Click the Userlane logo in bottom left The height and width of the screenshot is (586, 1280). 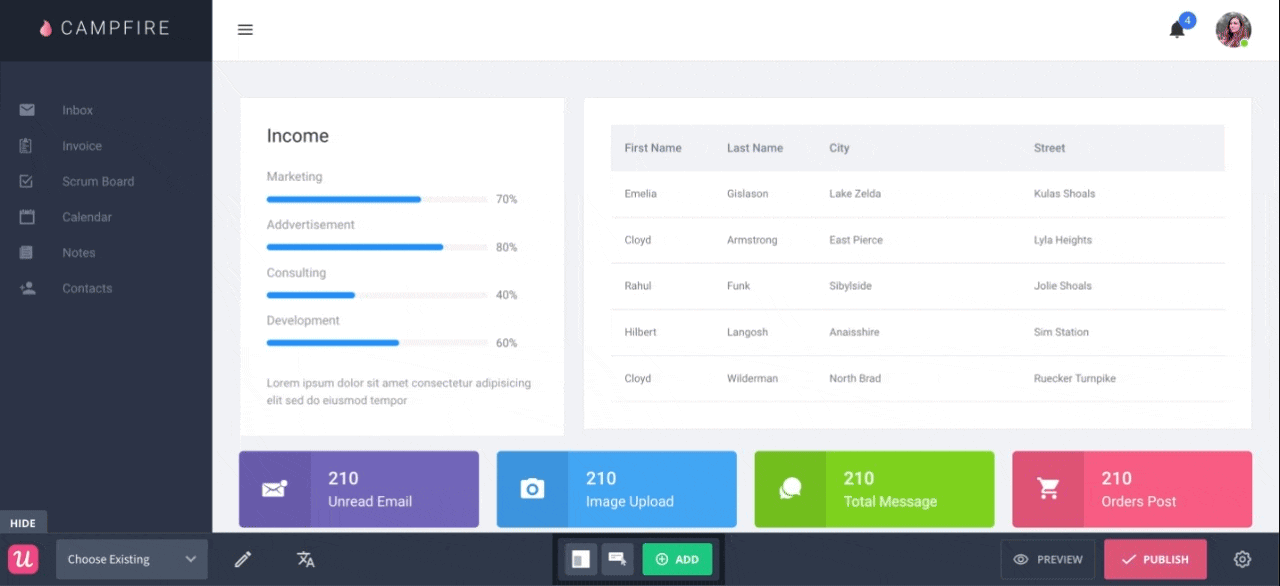click(x=23, y=559)
